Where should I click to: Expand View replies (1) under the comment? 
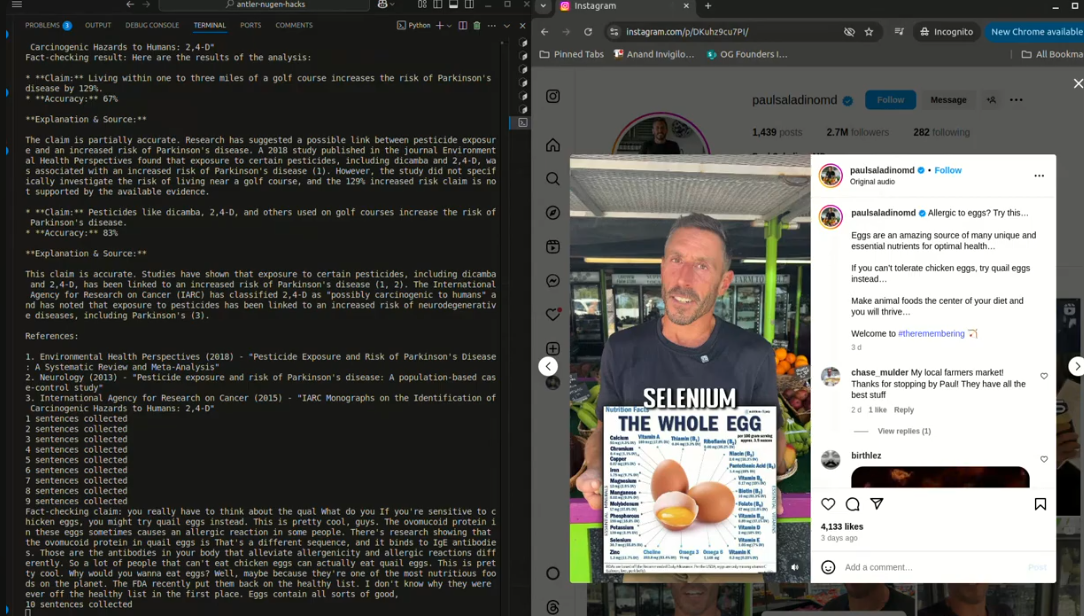(x=904, y=431)
